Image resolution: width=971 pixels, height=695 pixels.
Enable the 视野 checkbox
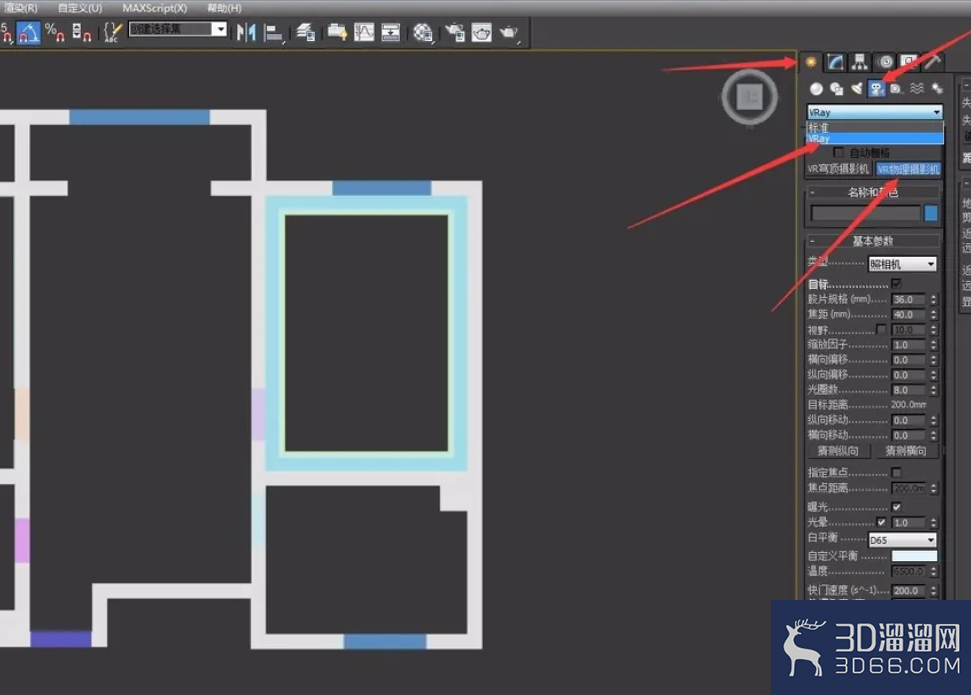tap(881, 330)
